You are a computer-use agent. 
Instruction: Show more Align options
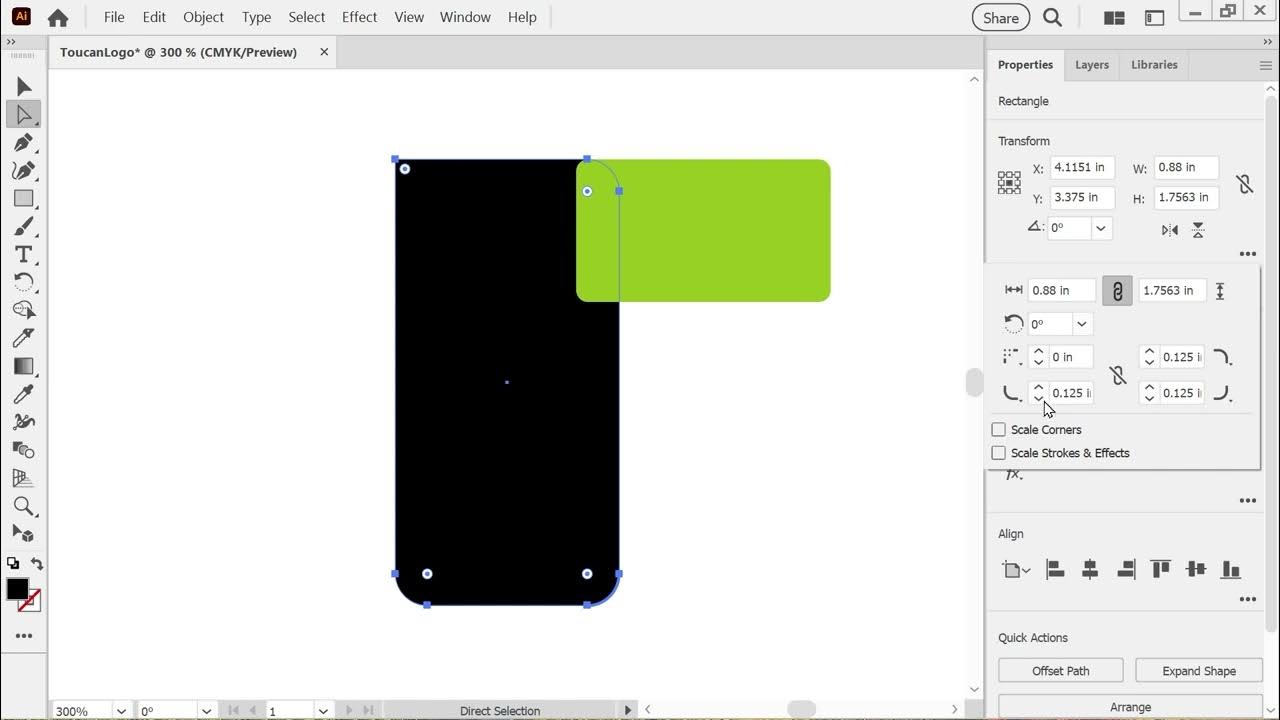point(1247,600)
